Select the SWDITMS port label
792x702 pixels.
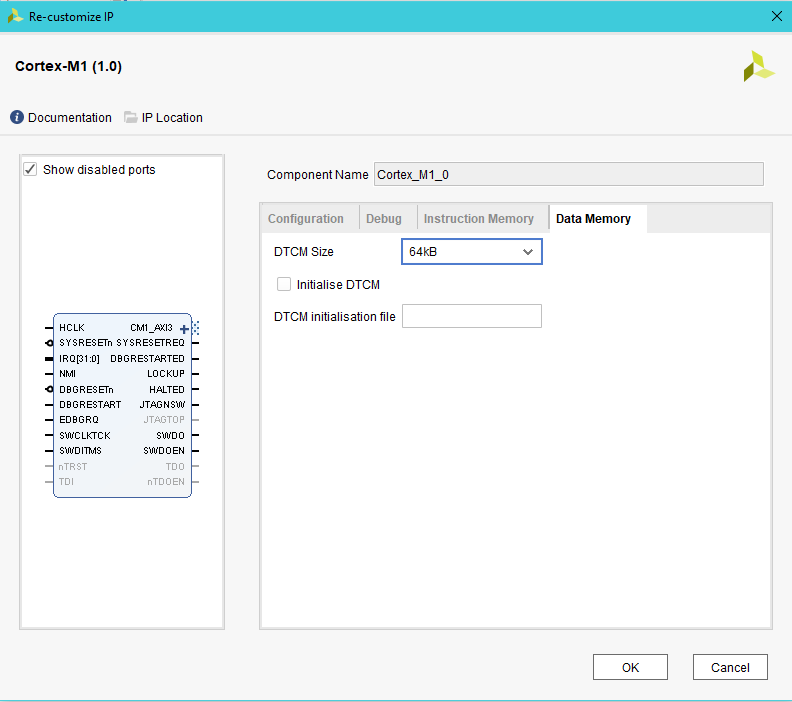[80, 450]
